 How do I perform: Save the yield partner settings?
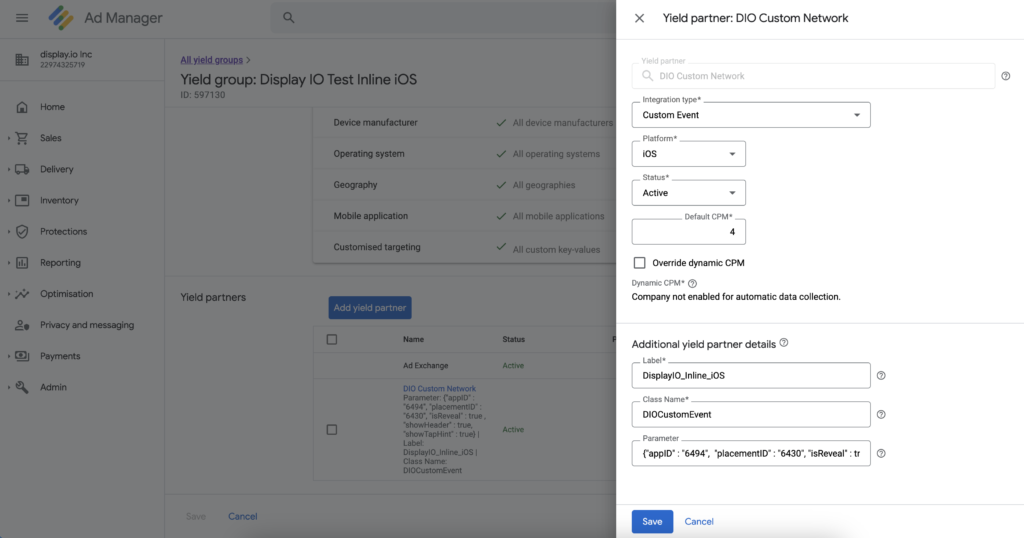click(652, 522)
